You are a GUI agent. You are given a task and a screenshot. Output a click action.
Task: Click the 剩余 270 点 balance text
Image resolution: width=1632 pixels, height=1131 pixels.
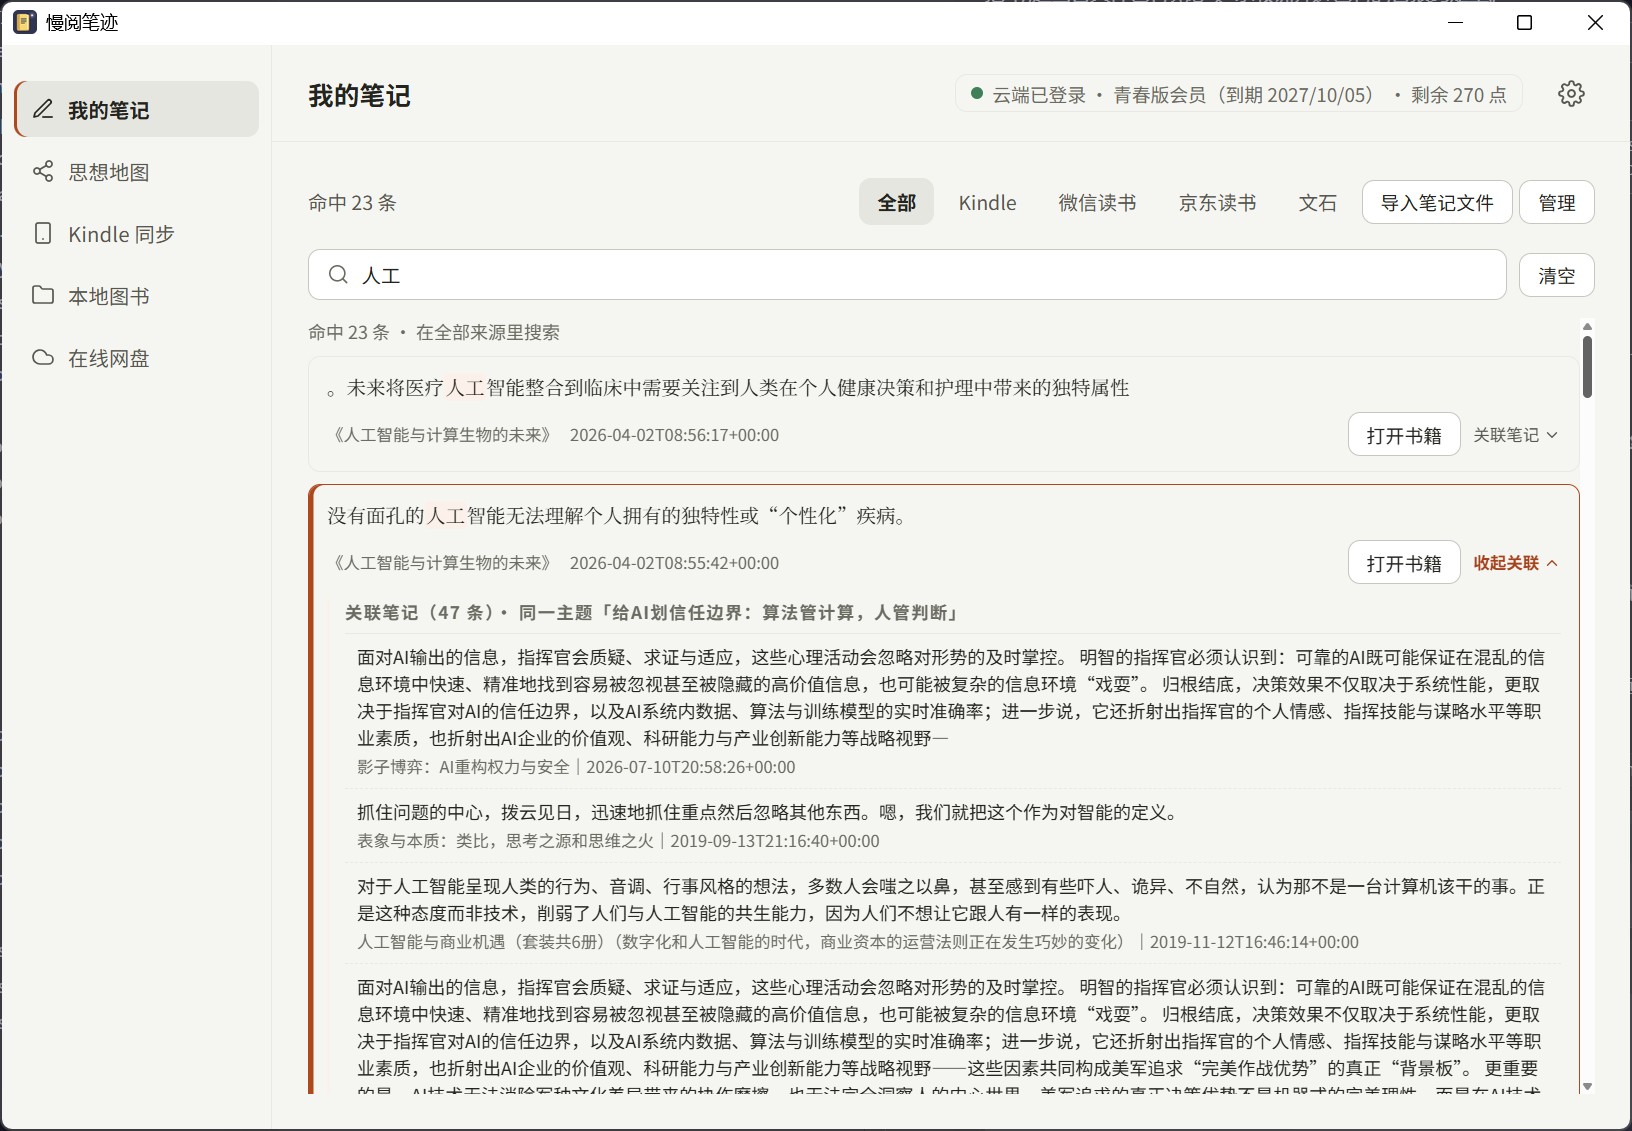point(1458,94)
